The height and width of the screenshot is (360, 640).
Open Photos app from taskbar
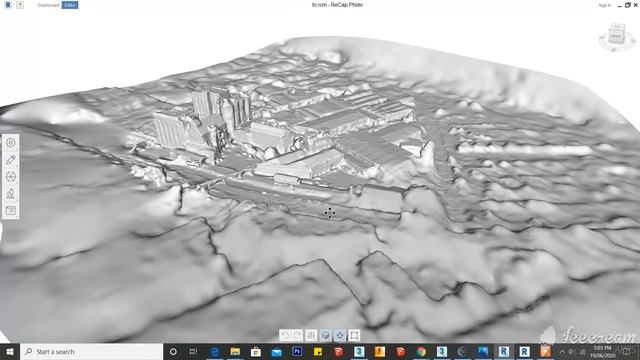click(x=483, y=351)
